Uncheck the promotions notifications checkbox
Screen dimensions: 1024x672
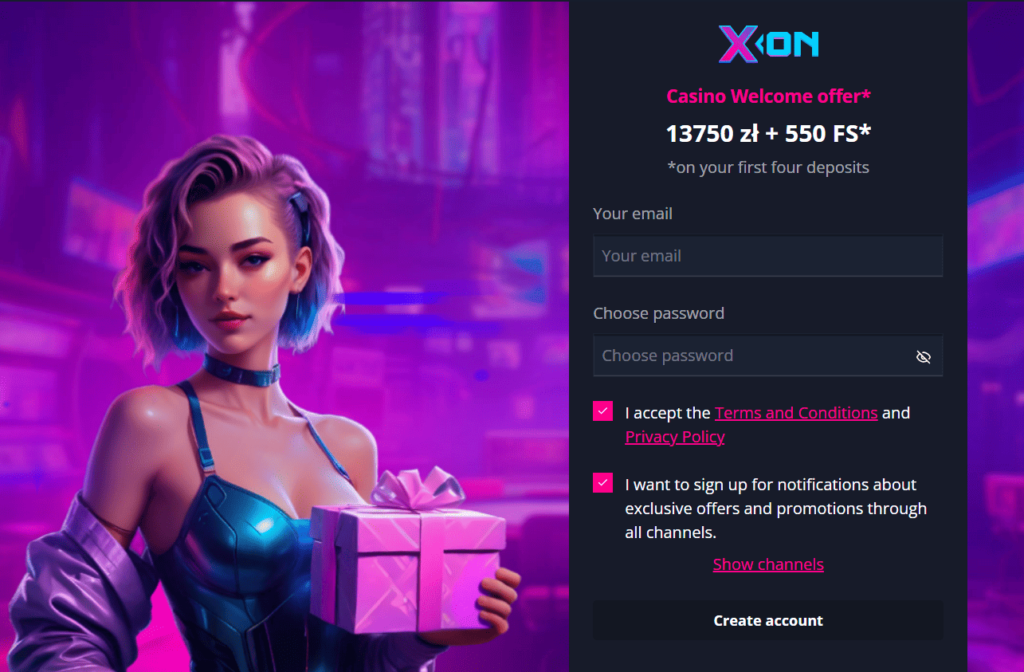(602, 483)
